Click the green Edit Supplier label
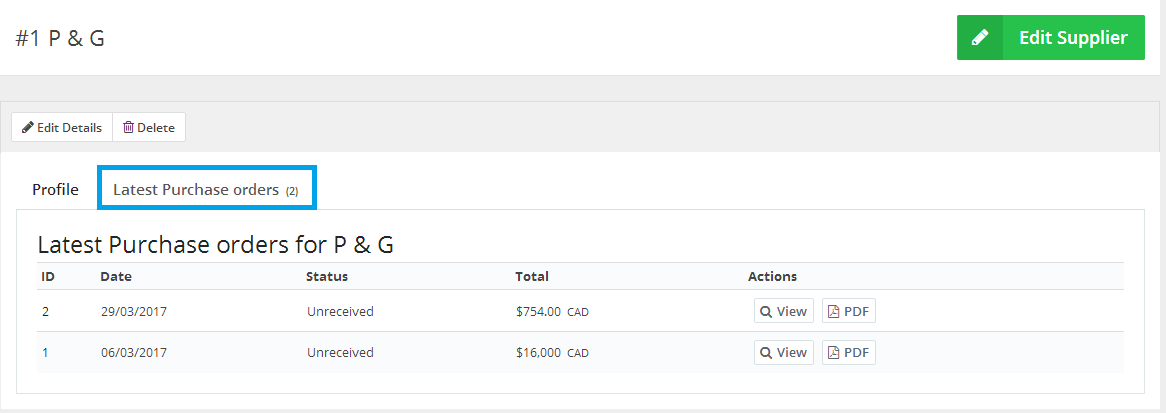 click(1073, 37)
